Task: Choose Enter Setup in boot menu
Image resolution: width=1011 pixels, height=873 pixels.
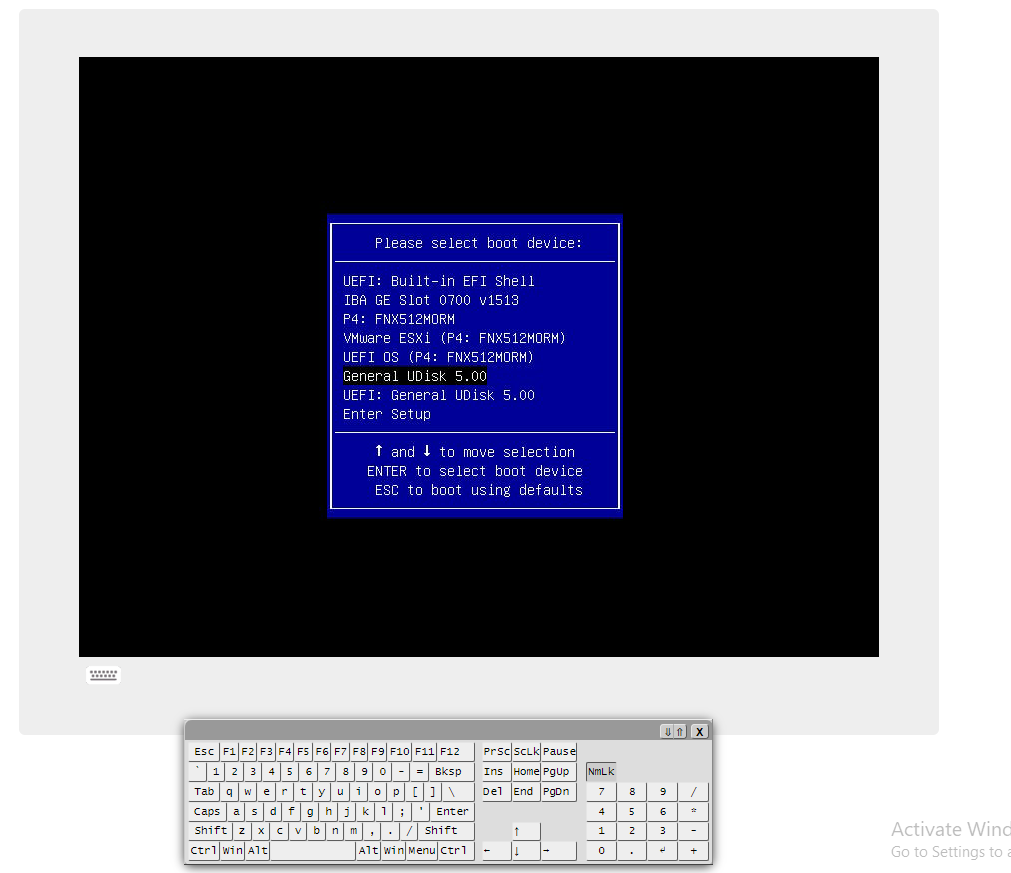Action: (x=386, y=414)
